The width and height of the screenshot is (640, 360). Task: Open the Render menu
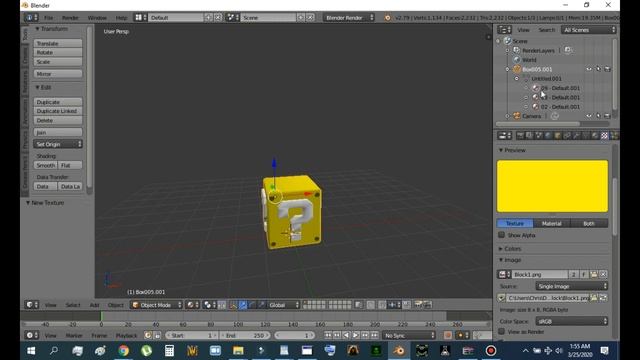pos(70,18)
